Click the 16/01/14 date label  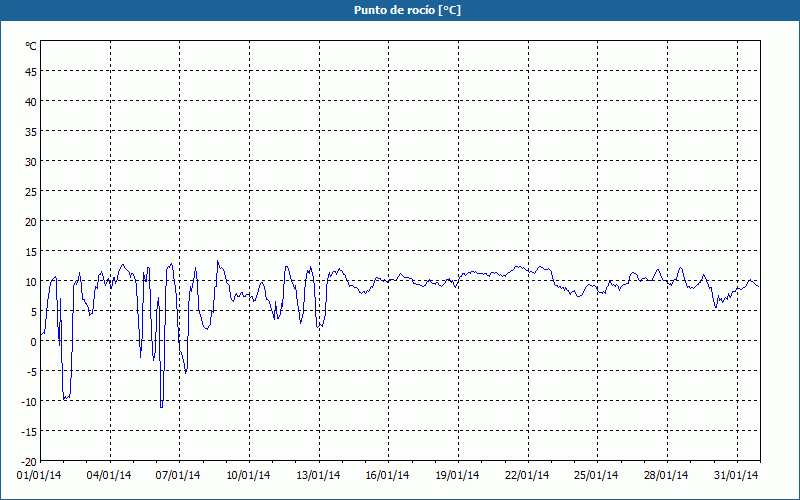387,476
